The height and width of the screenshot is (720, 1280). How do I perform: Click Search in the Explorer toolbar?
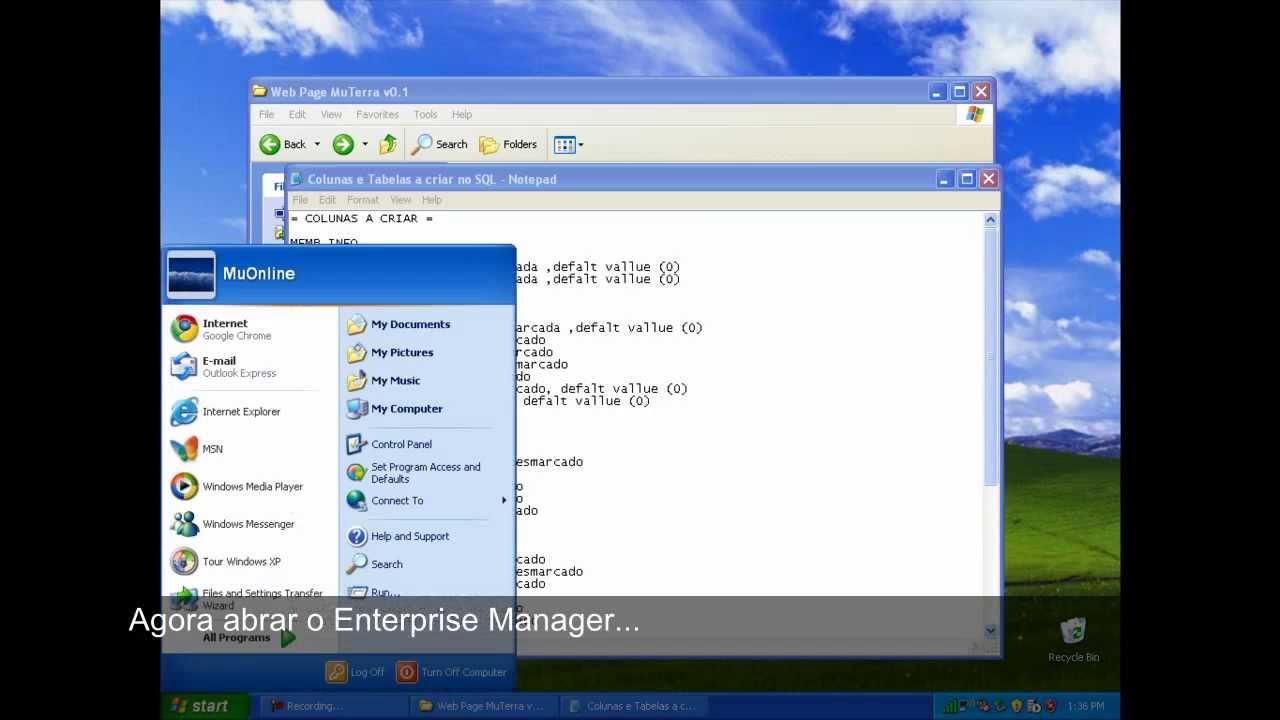tap(440, 145)
